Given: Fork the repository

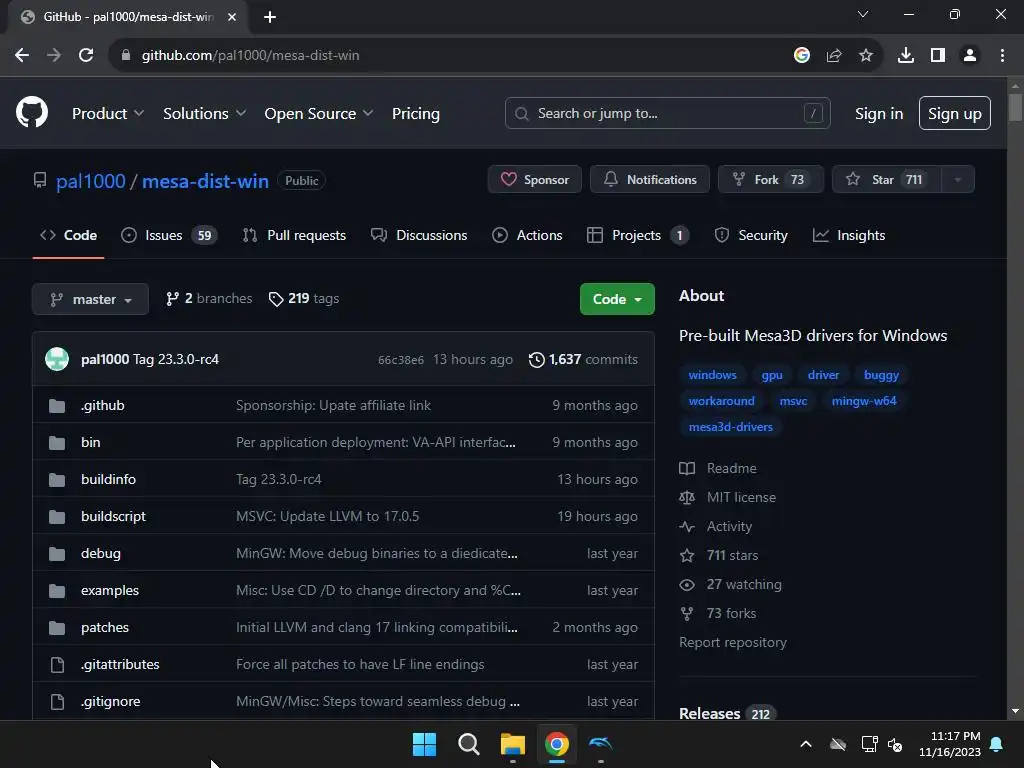Looking at the screenshot, I should click(771, 180).
